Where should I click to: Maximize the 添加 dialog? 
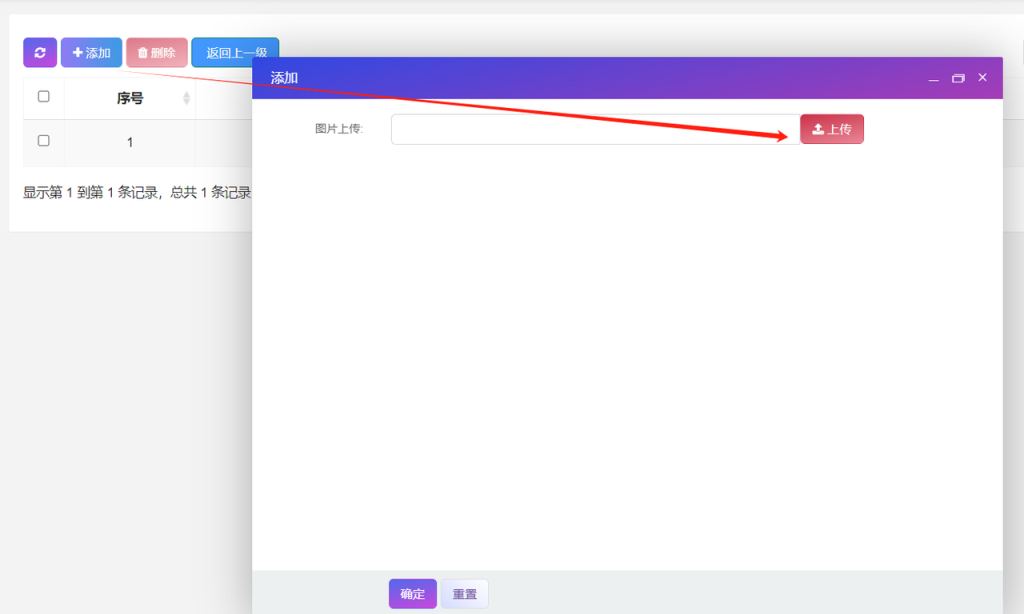coord(958,78)
